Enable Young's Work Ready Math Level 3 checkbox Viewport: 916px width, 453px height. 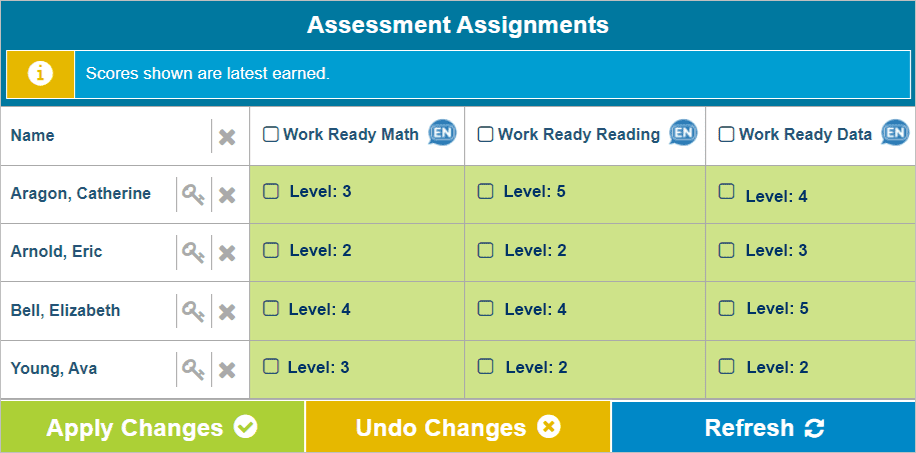click(270, 366)
